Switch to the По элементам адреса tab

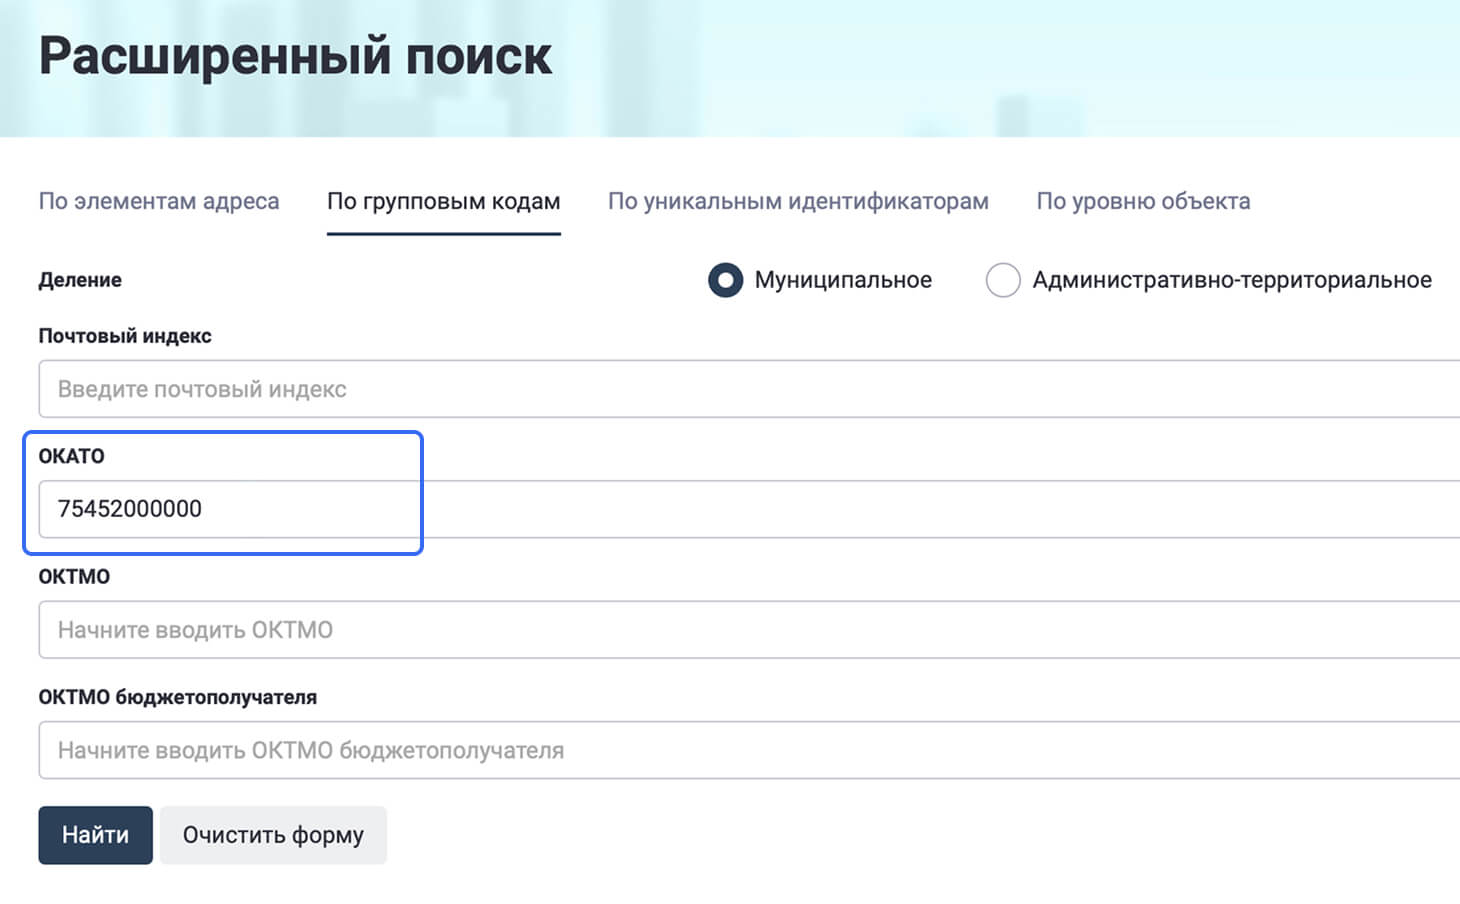(x=158, y=201)
